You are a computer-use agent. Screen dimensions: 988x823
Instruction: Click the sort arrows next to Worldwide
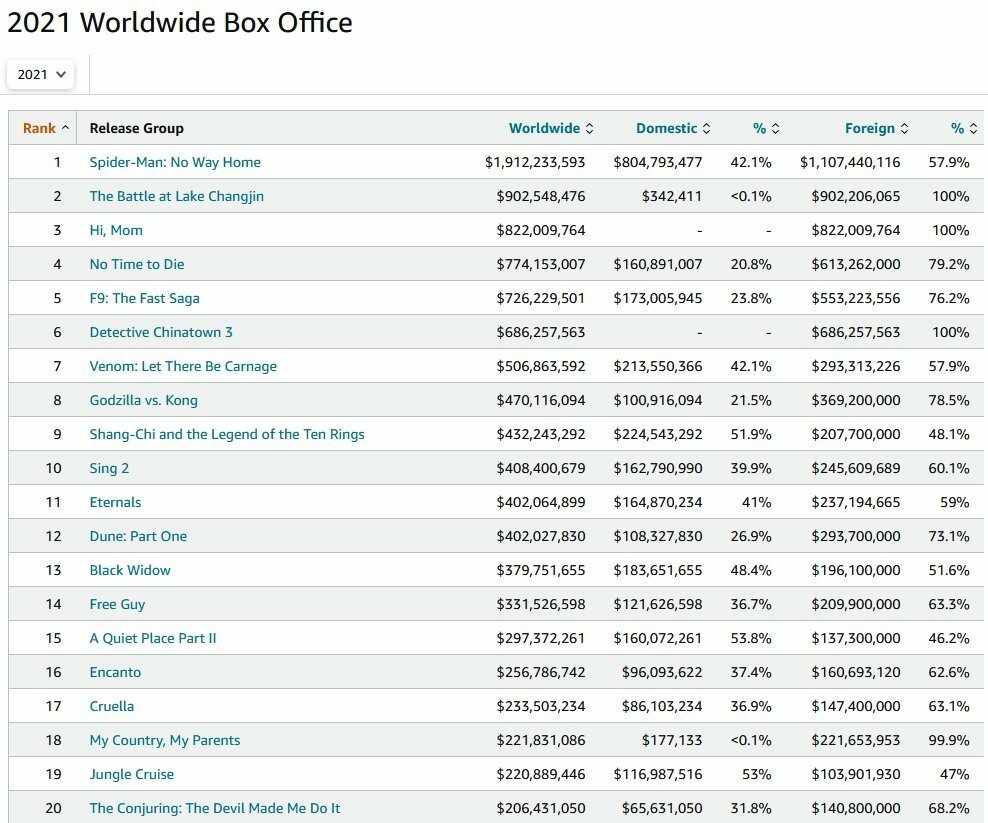coord(589,129)
